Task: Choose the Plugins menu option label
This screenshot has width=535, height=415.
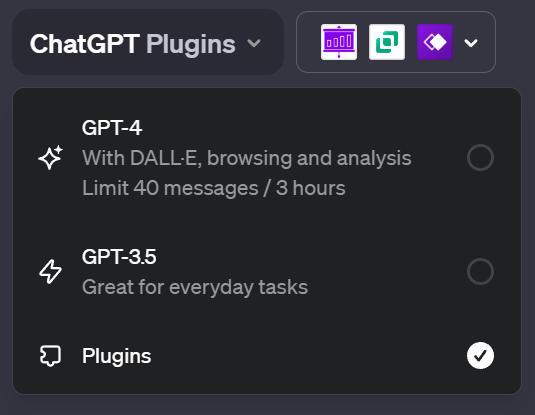Action: 116,356
